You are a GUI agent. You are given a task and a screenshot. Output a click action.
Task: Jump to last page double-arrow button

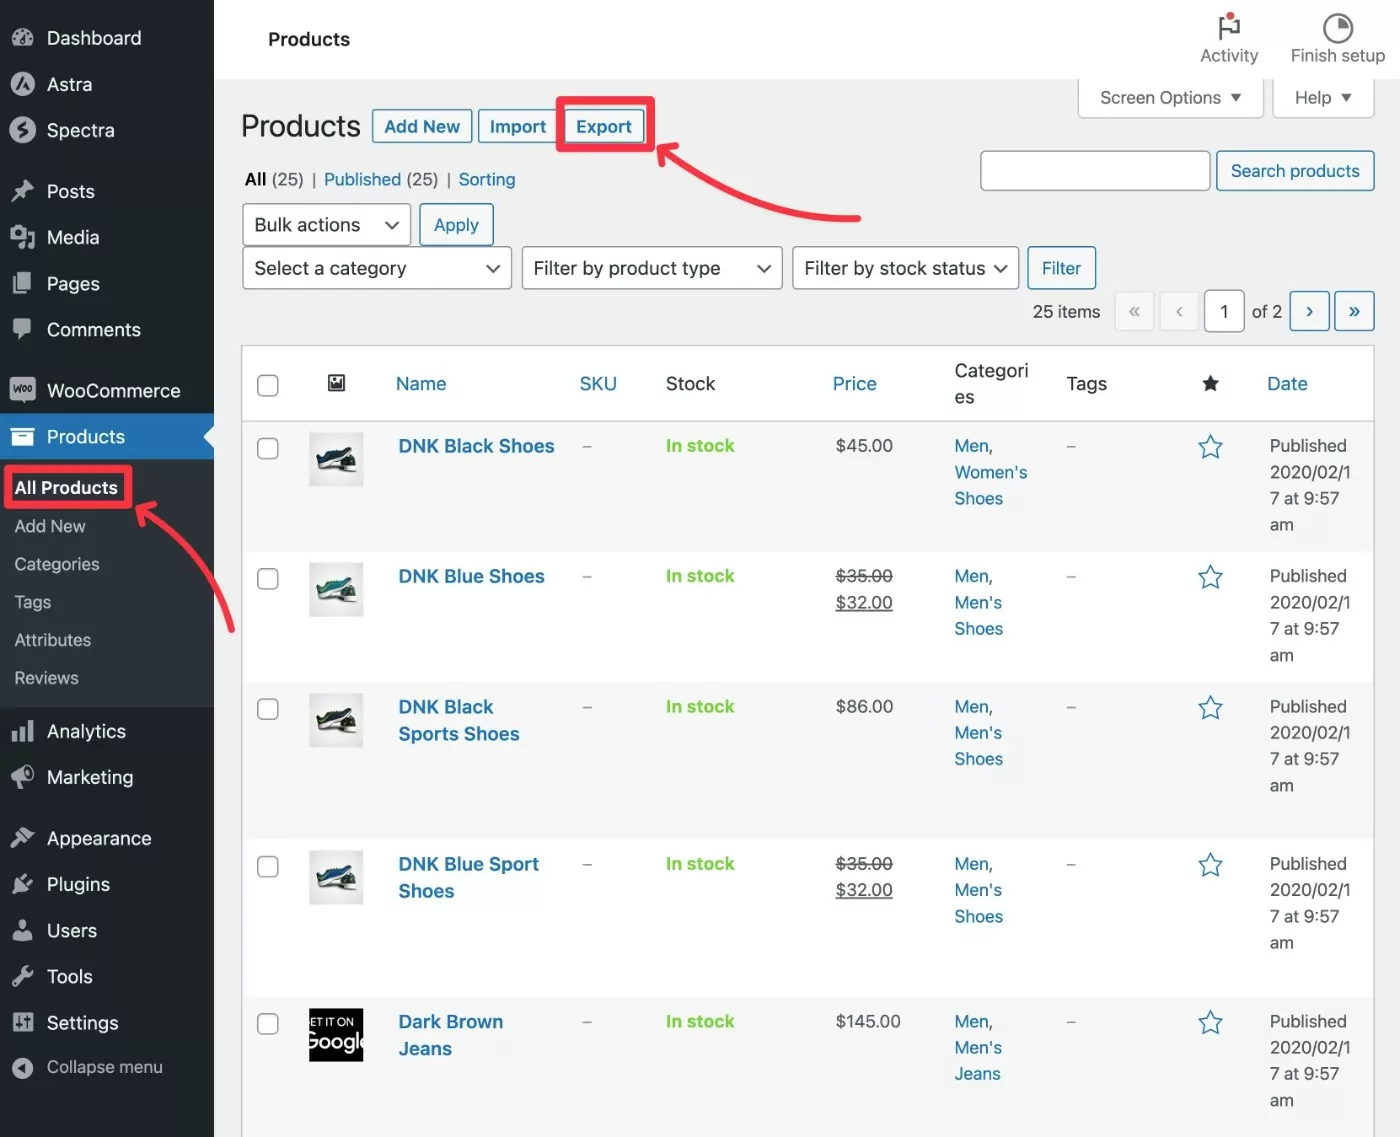(x=1354, y=311)
